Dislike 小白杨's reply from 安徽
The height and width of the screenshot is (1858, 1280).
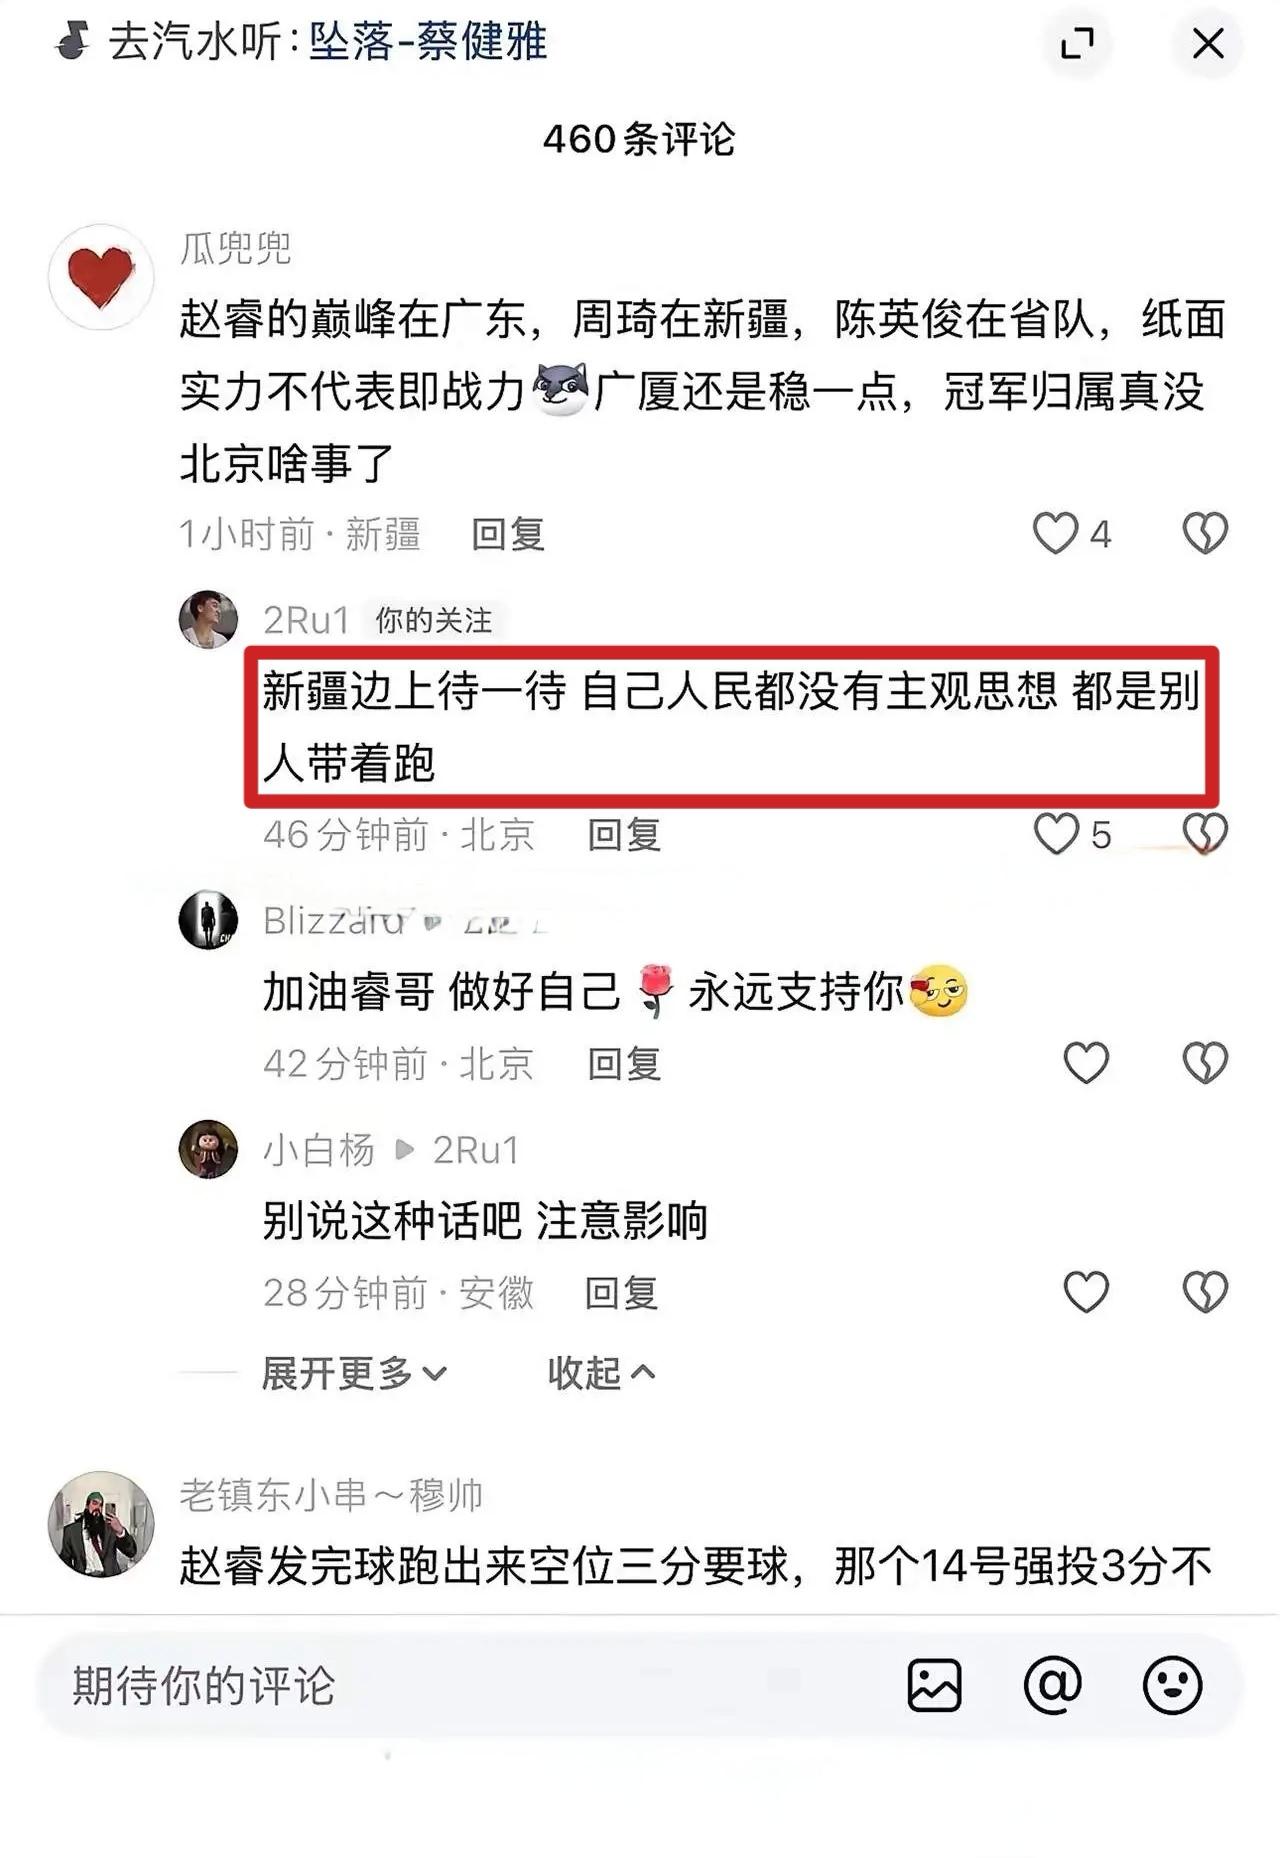pos(1205,1292)
